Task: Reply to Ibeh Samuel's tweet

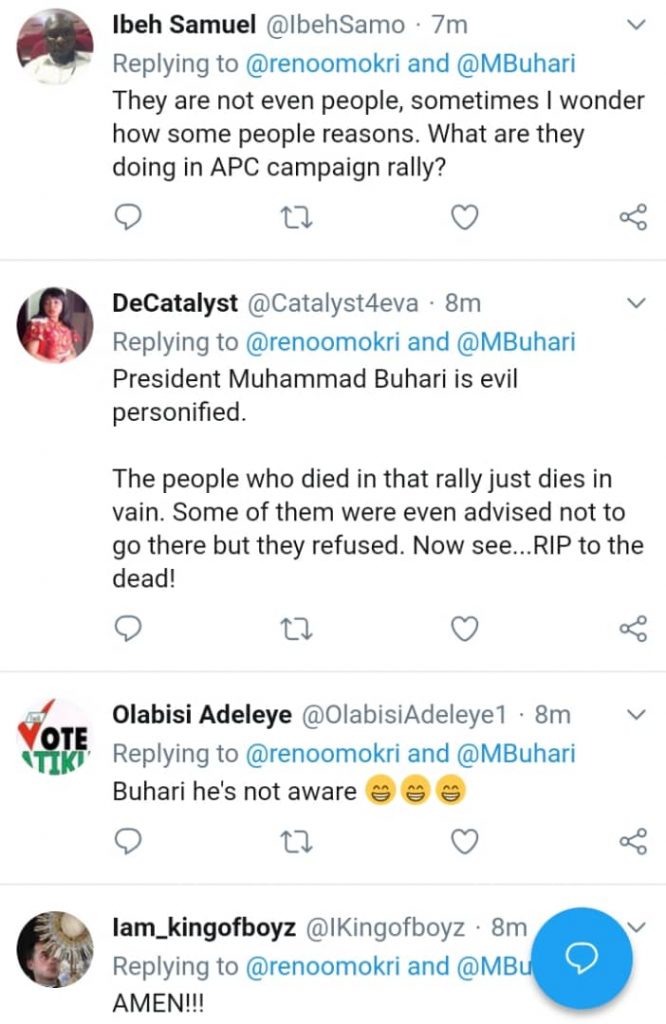Action: (x=128, y=216)
